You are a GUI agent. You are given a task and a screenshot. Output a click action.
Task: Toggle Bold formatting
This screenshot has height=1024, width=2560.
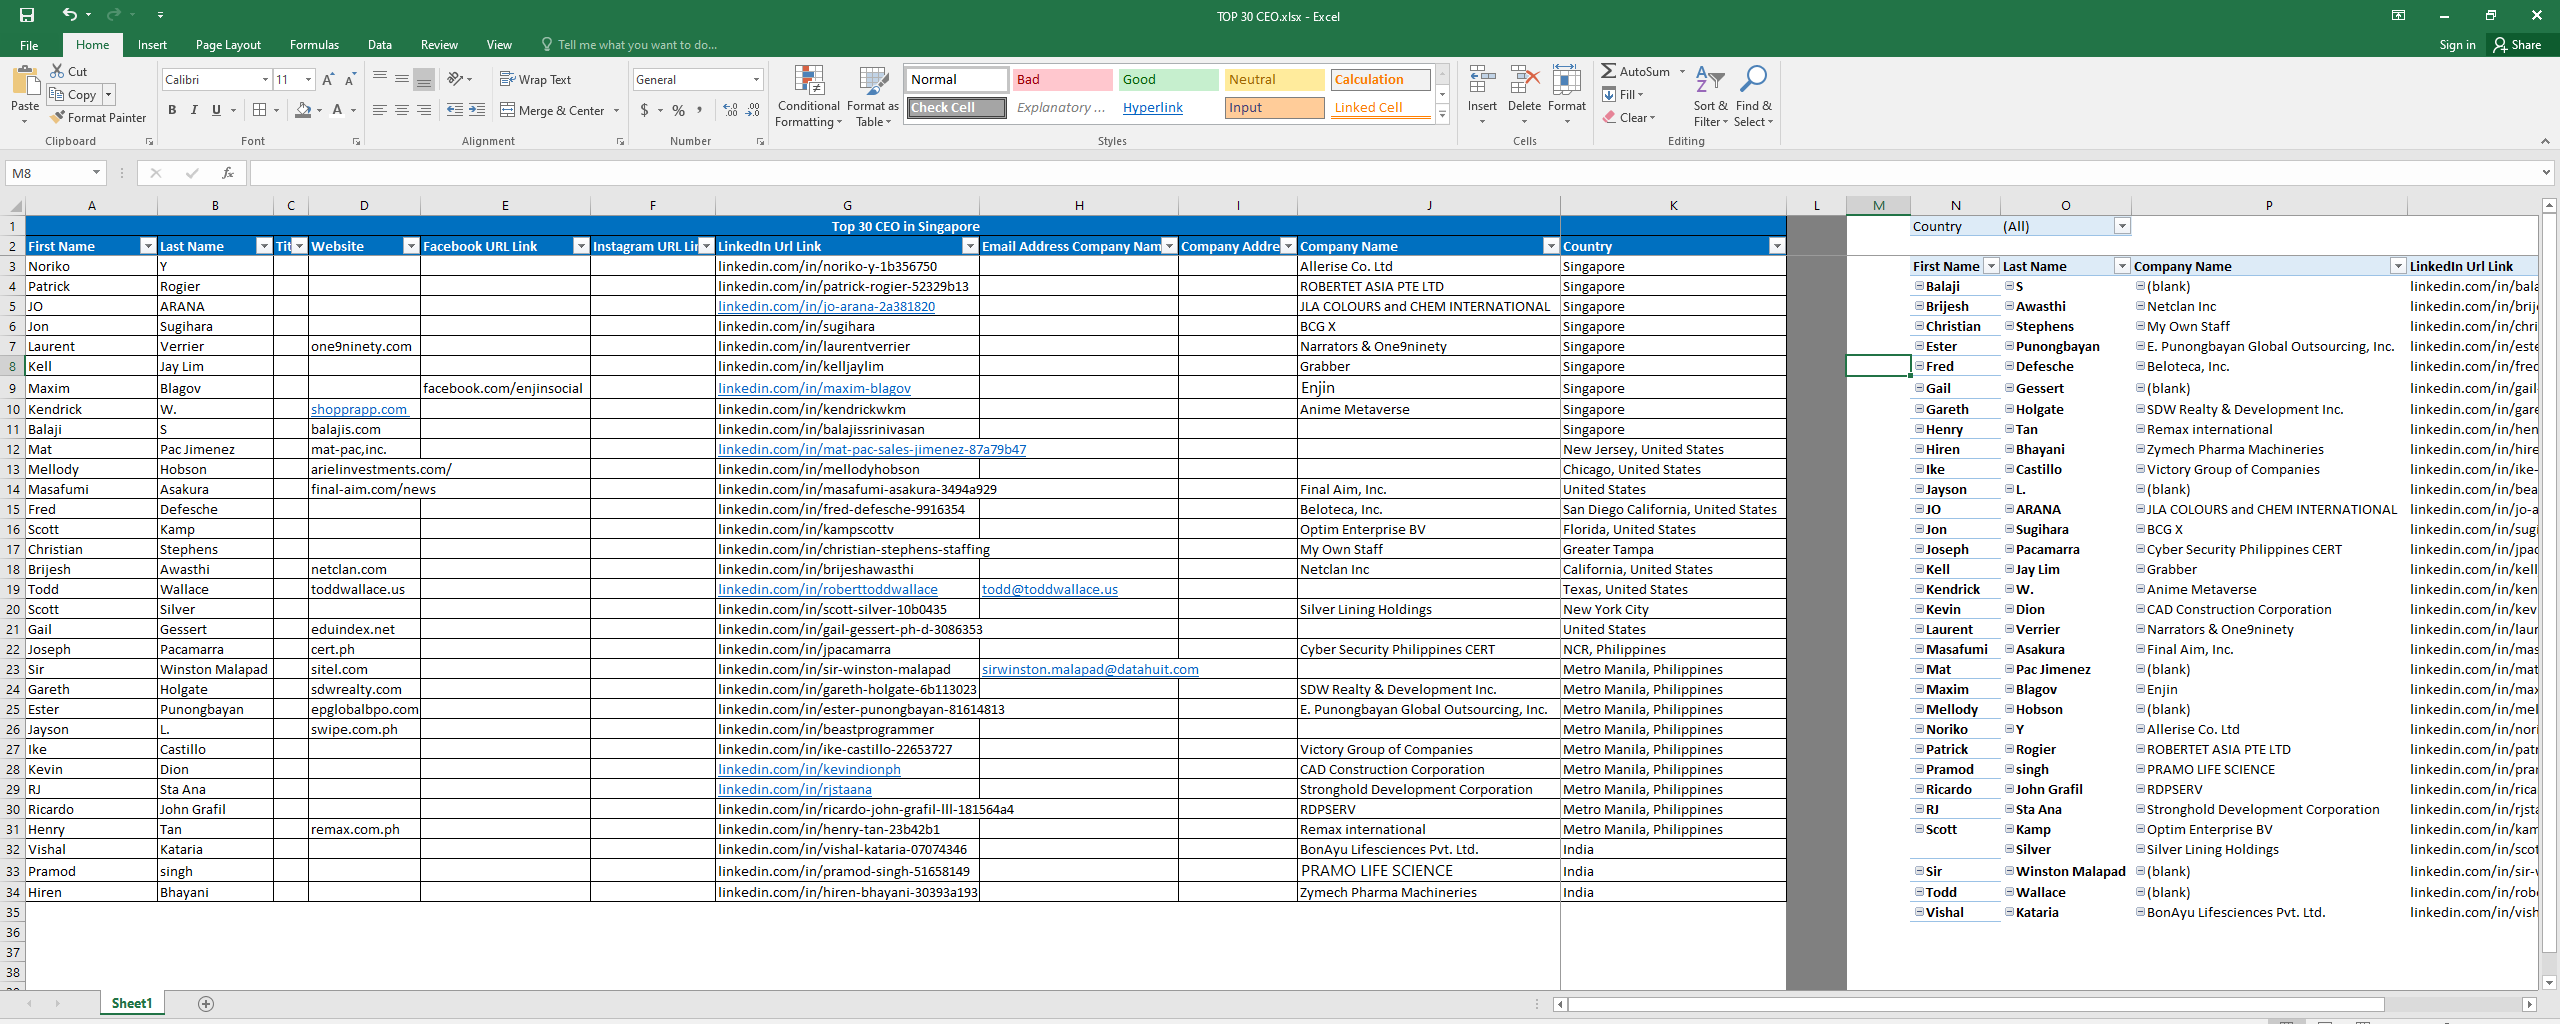pos(172,110)
